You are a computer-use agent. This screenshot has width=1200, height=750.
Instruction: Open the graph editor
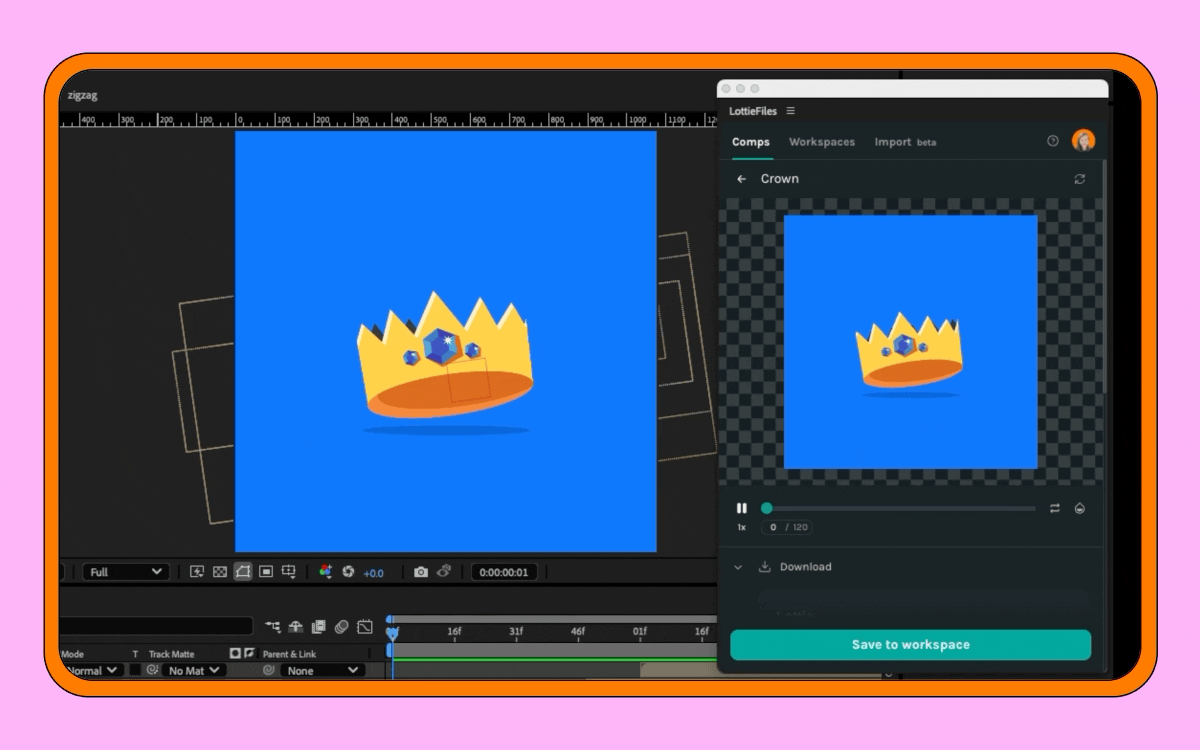365,627
